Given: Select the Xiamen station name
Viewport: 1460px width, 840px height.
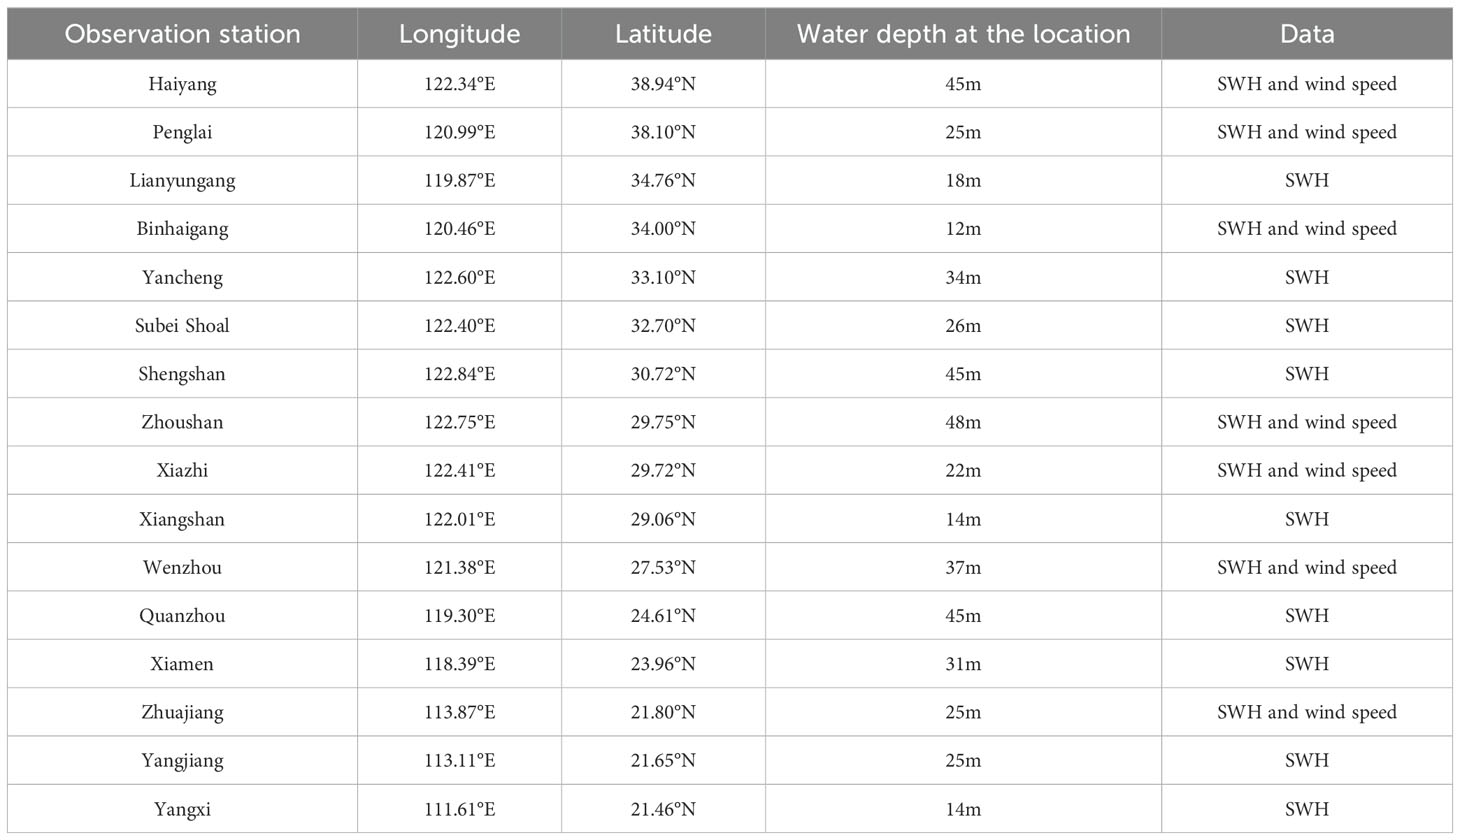Looking at the screenshot, I should pyautogui.click(x=182, y=664).
